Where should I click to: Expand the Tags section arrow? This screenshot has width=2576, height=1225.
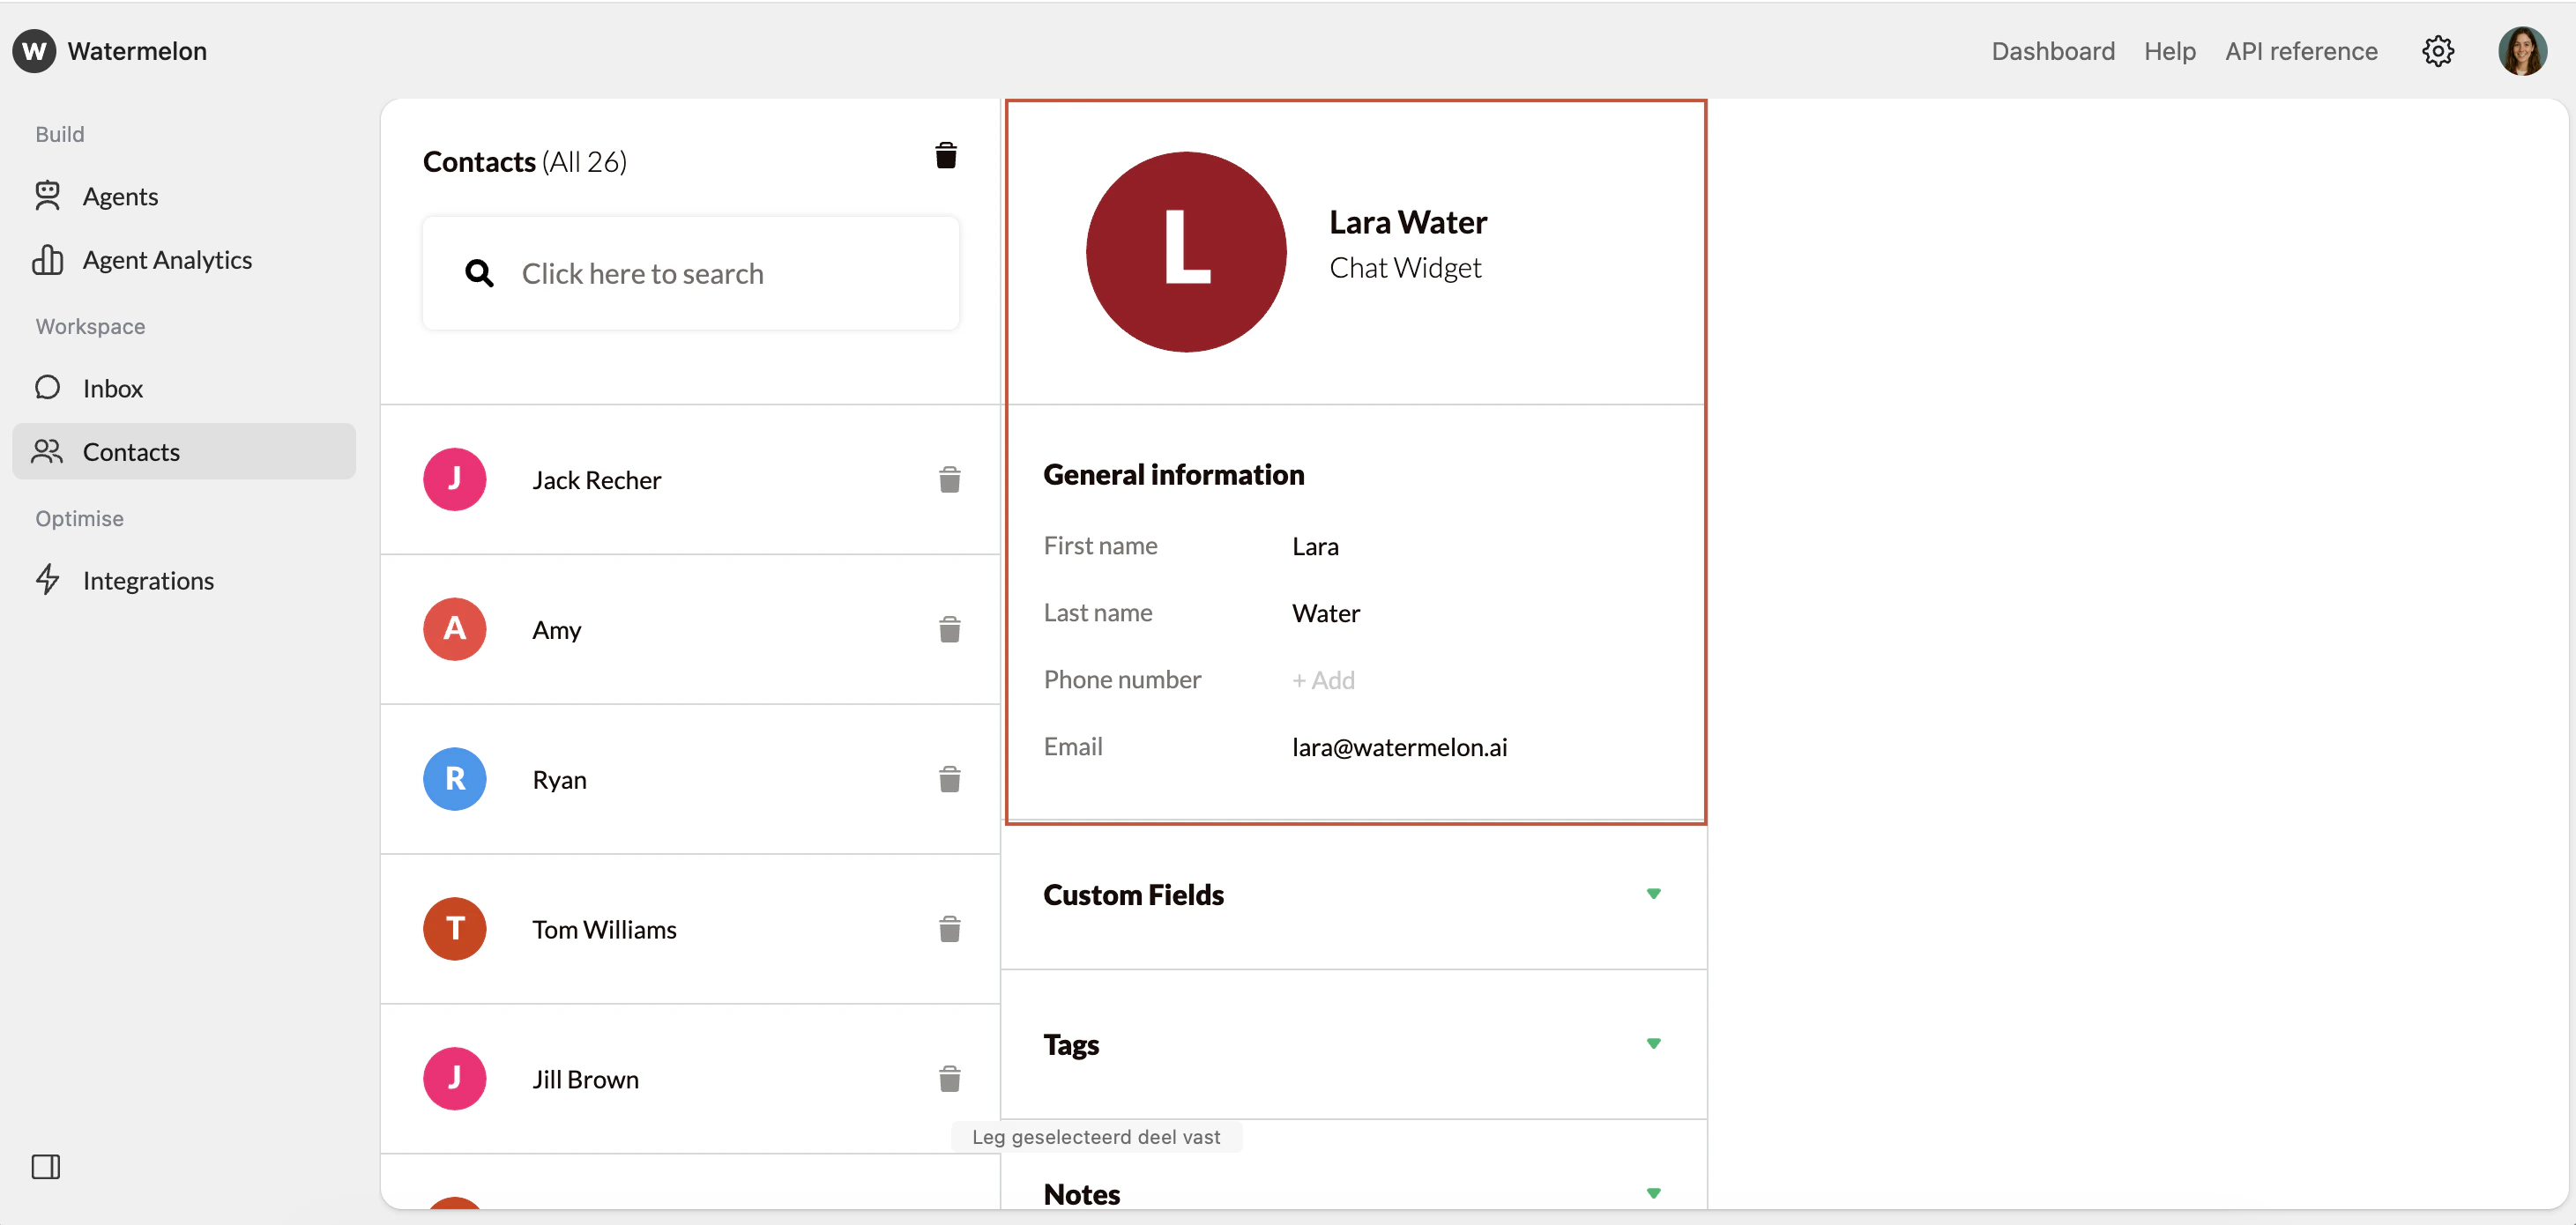[1654, 1044]
